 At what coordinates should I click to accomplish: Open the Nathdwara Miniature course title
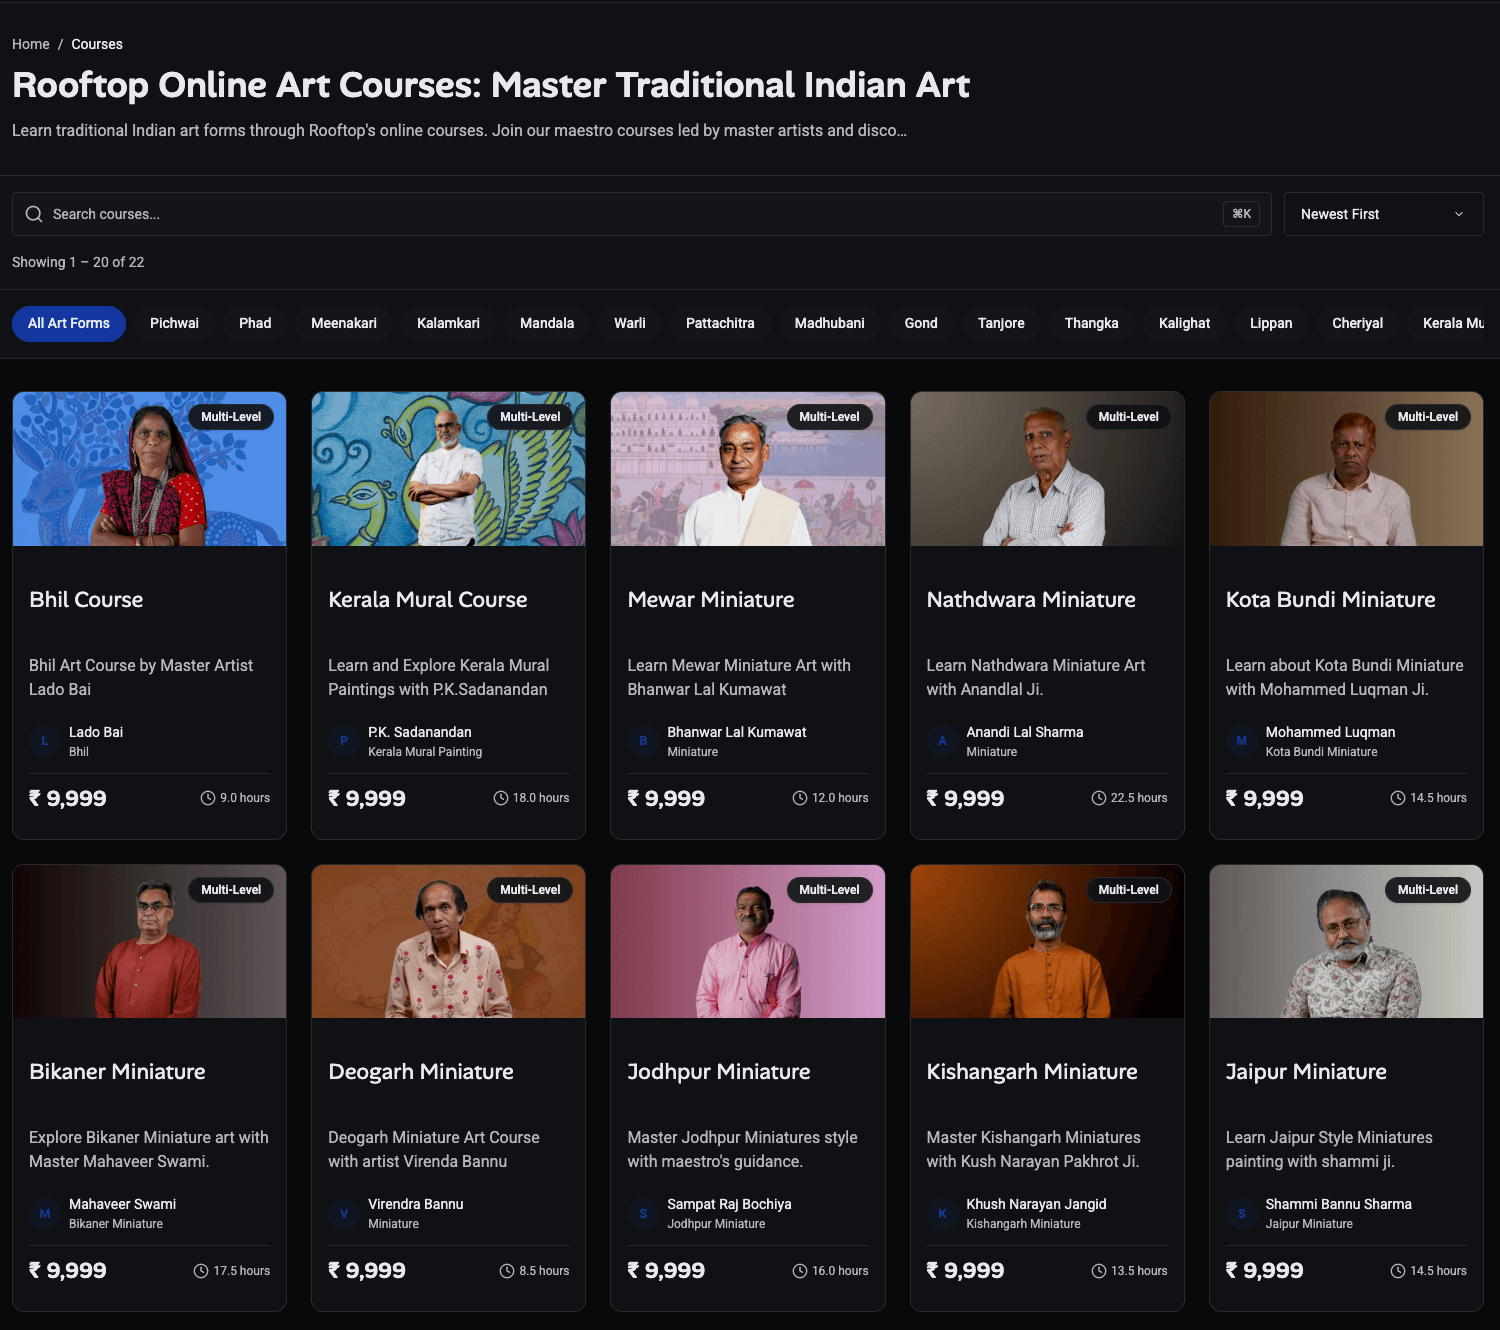(x=1031, y=600)
